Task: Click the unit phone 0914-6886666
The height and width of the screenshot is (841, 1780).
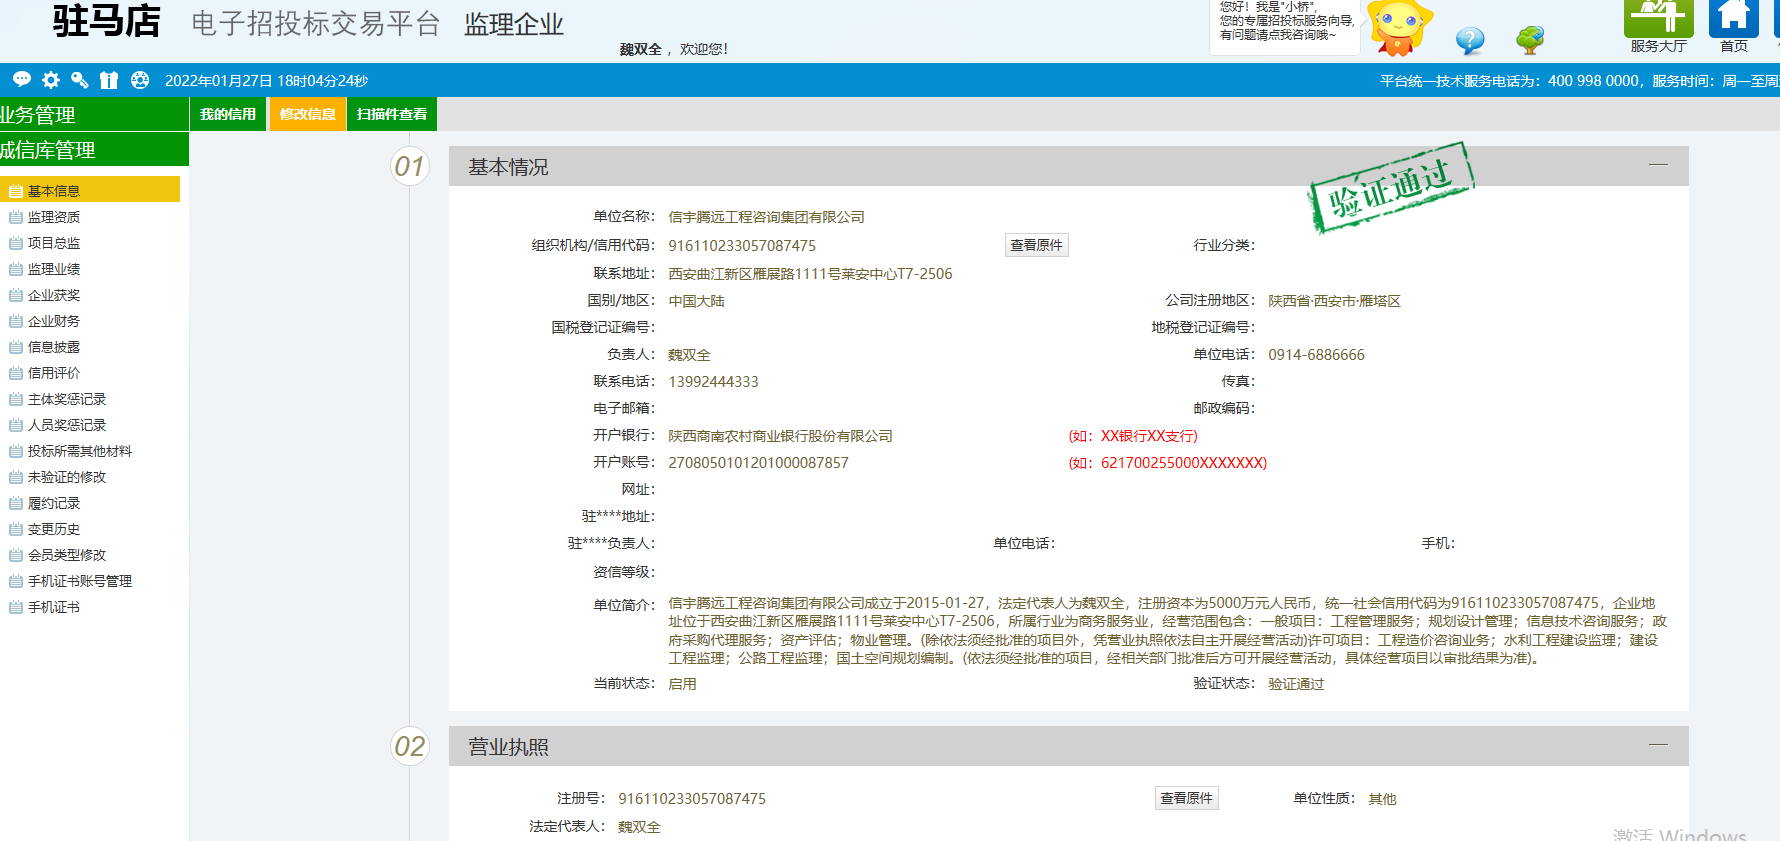Action: click(1316, 355)
